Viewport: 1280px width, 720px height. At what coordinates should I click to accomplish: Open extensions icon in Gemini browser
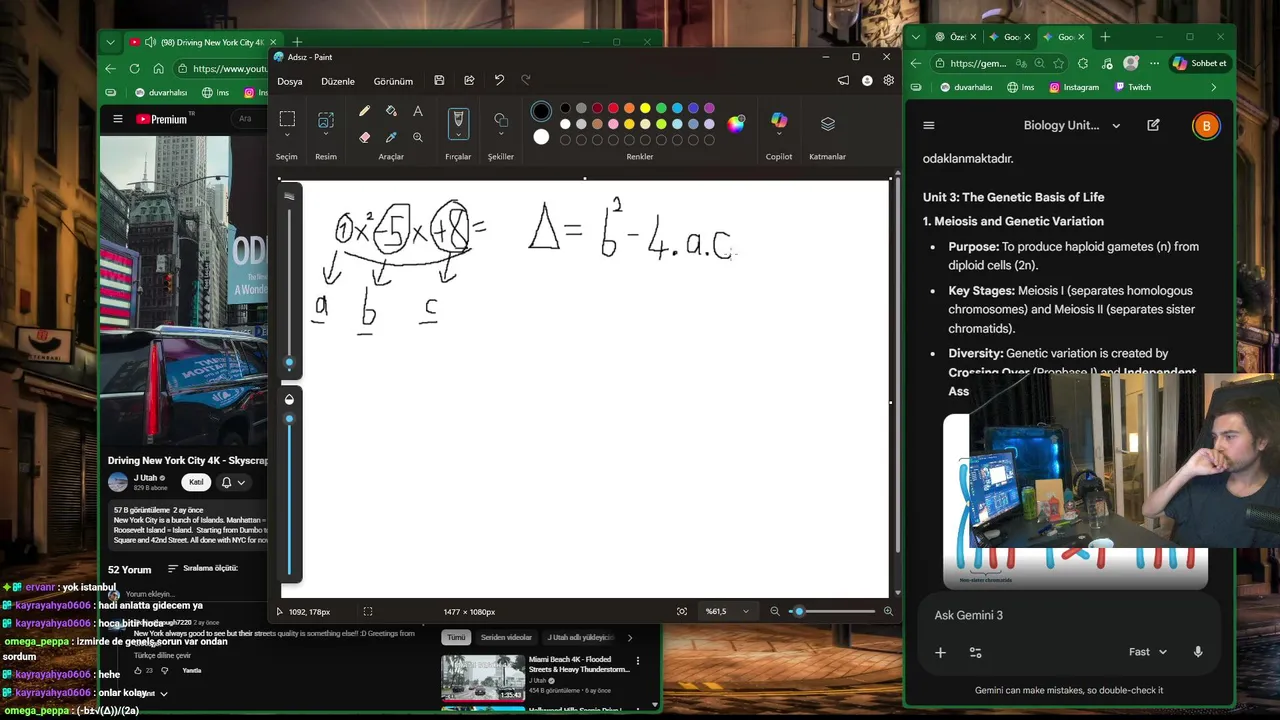[x=1084, y=63]
